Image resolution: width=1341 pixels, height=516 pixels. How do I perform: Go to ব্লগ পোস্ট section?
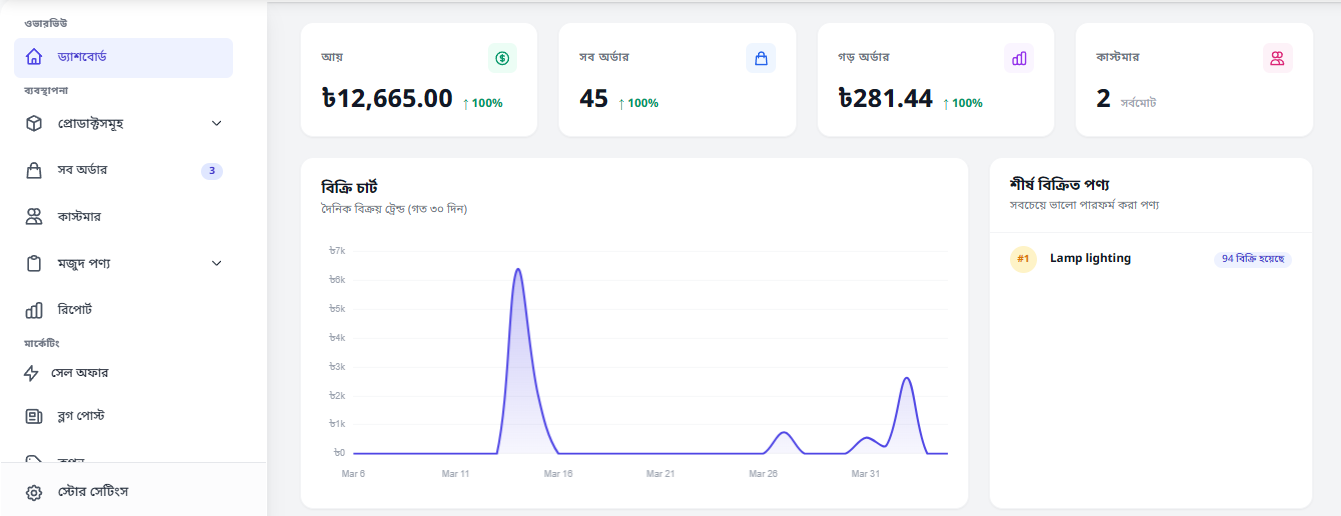point(123,416)
